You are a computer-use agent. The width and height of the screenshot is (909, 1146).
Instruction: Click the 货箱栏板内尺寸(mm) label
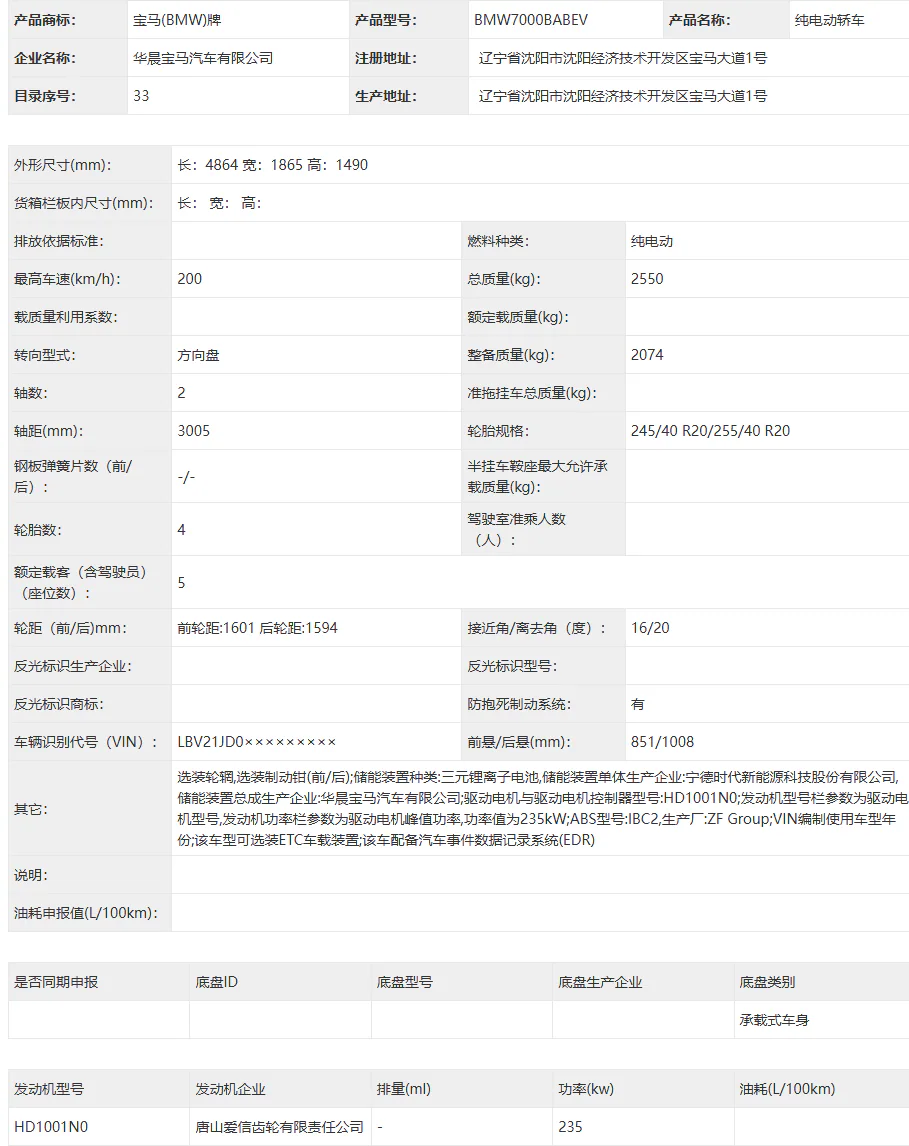click(84, 202)
